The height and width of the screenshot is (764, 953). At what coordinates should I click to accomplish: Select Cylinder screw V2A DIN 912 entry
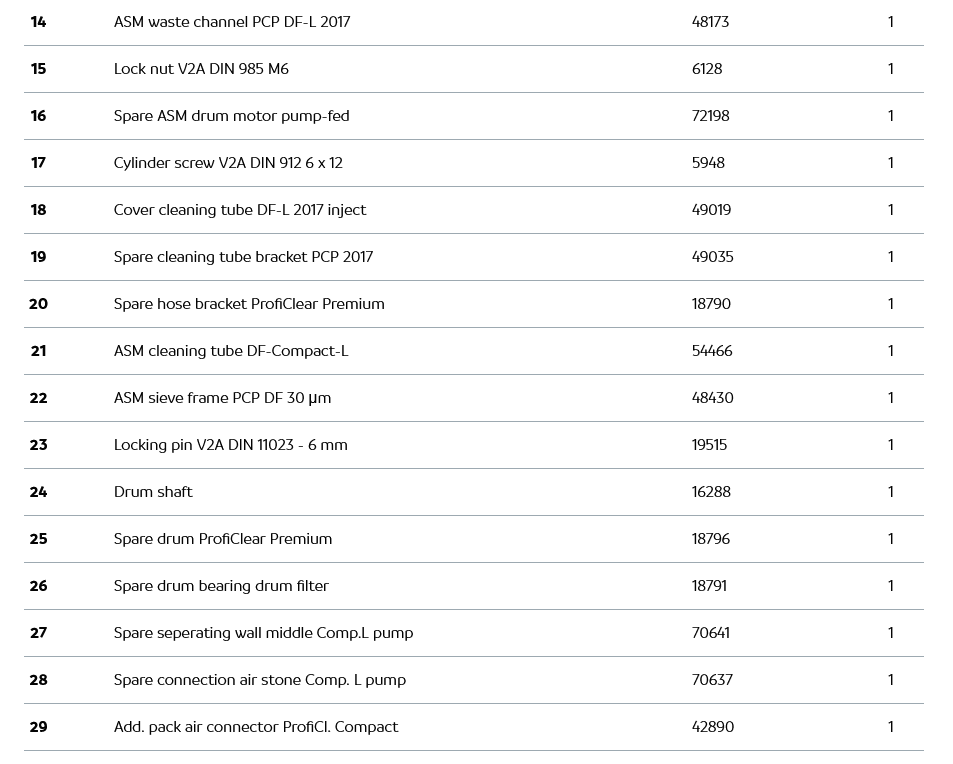pyautogui.click(x=228, y=163)
